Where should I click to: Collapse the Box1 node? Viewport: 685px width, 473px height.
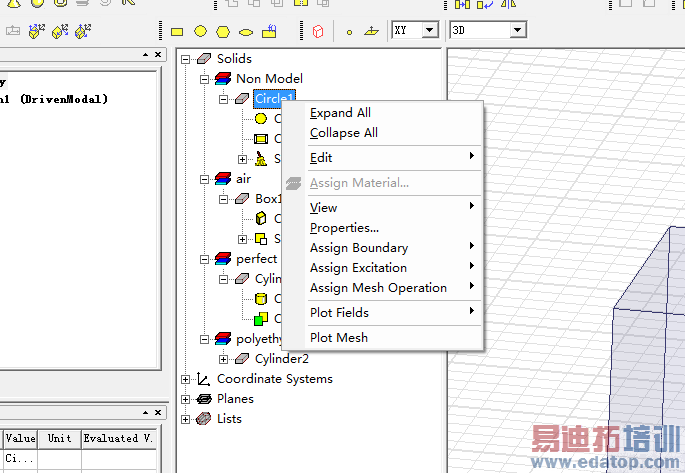pyautogui.click(x=223, y=199)
